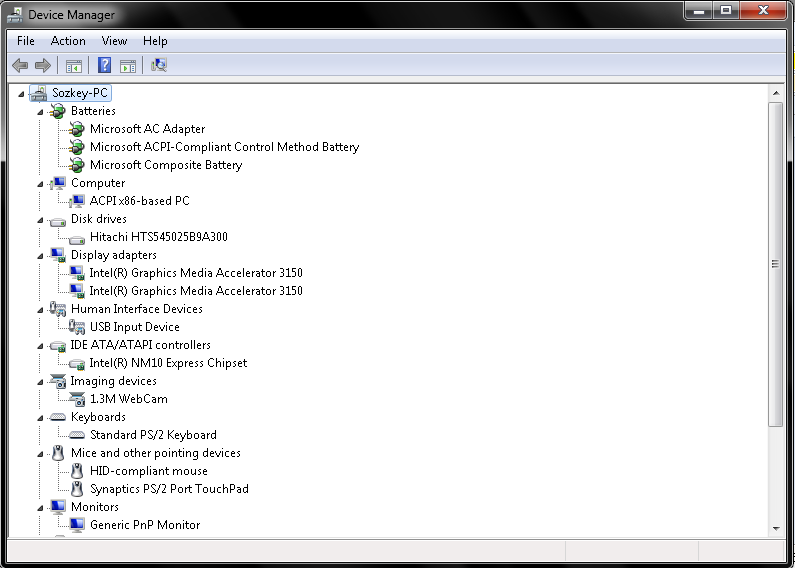Select the Hitachi HTS545025B9A300 entry

click(x=159, y=237)
